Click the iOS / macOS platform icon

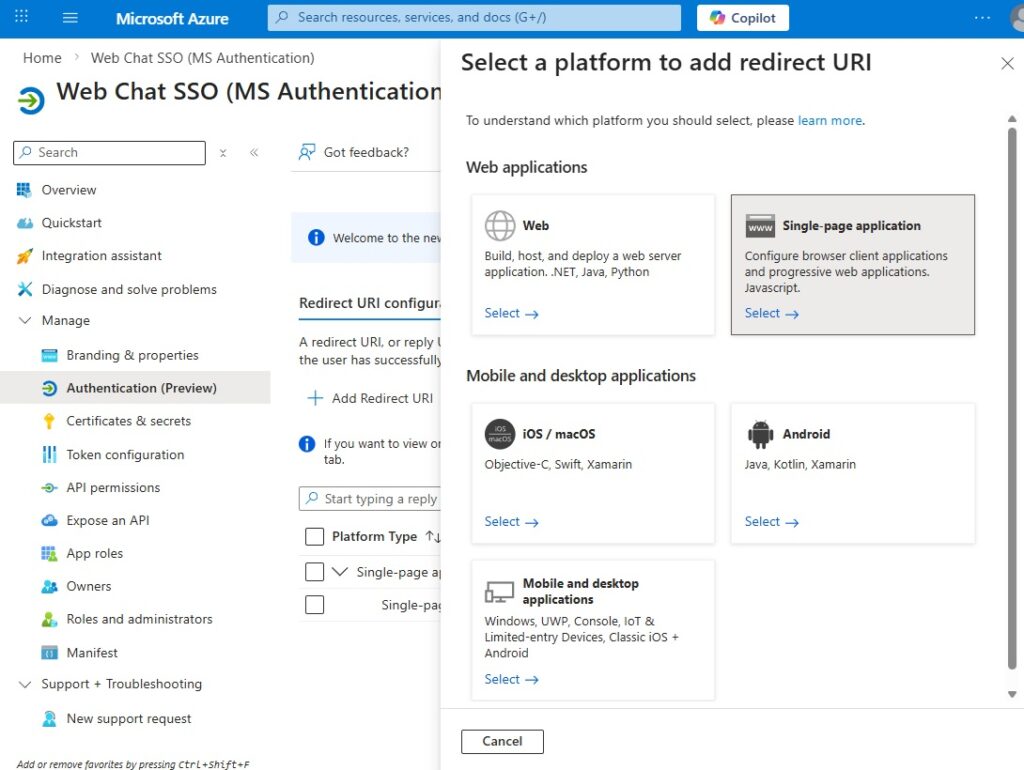click(500, 434)
